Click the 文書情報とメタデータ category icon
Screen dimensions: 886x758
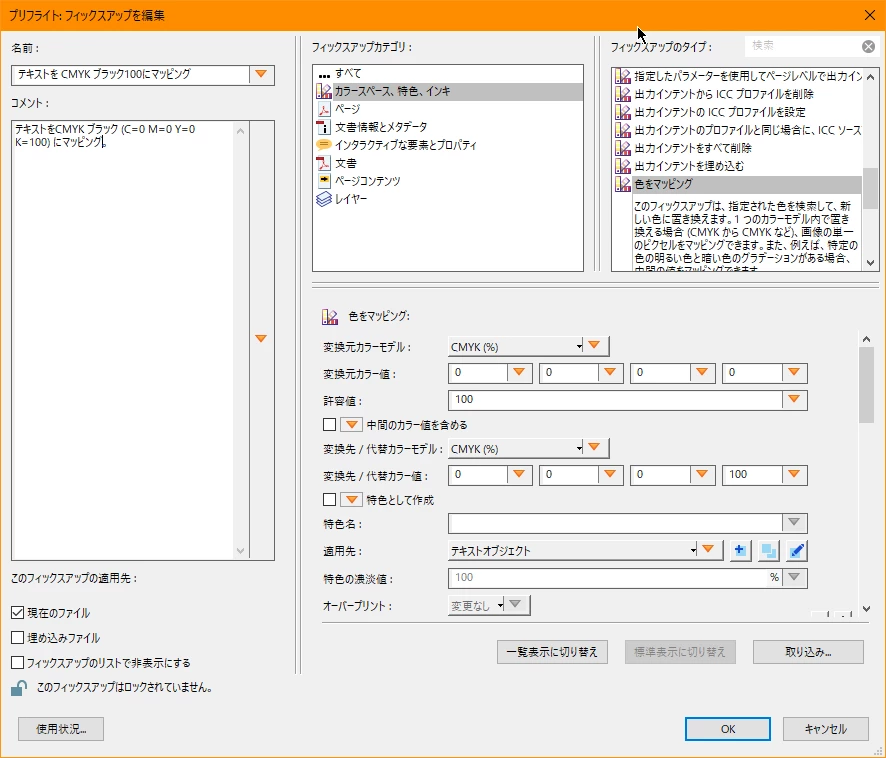(324, 127)
